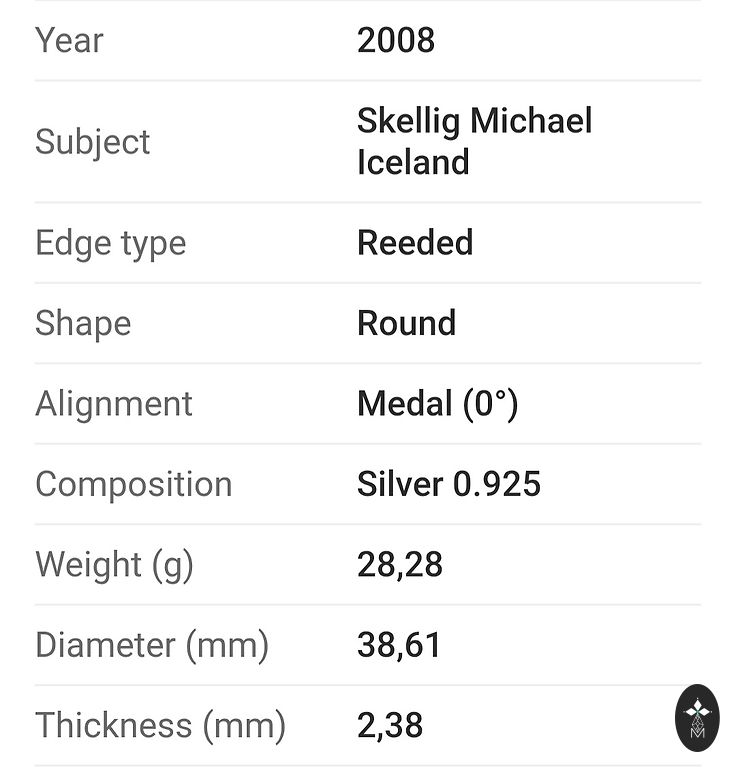Screen dimensions: 736x768
Task: Click the Diameter (mm) label
Action: tap(152, 645)
